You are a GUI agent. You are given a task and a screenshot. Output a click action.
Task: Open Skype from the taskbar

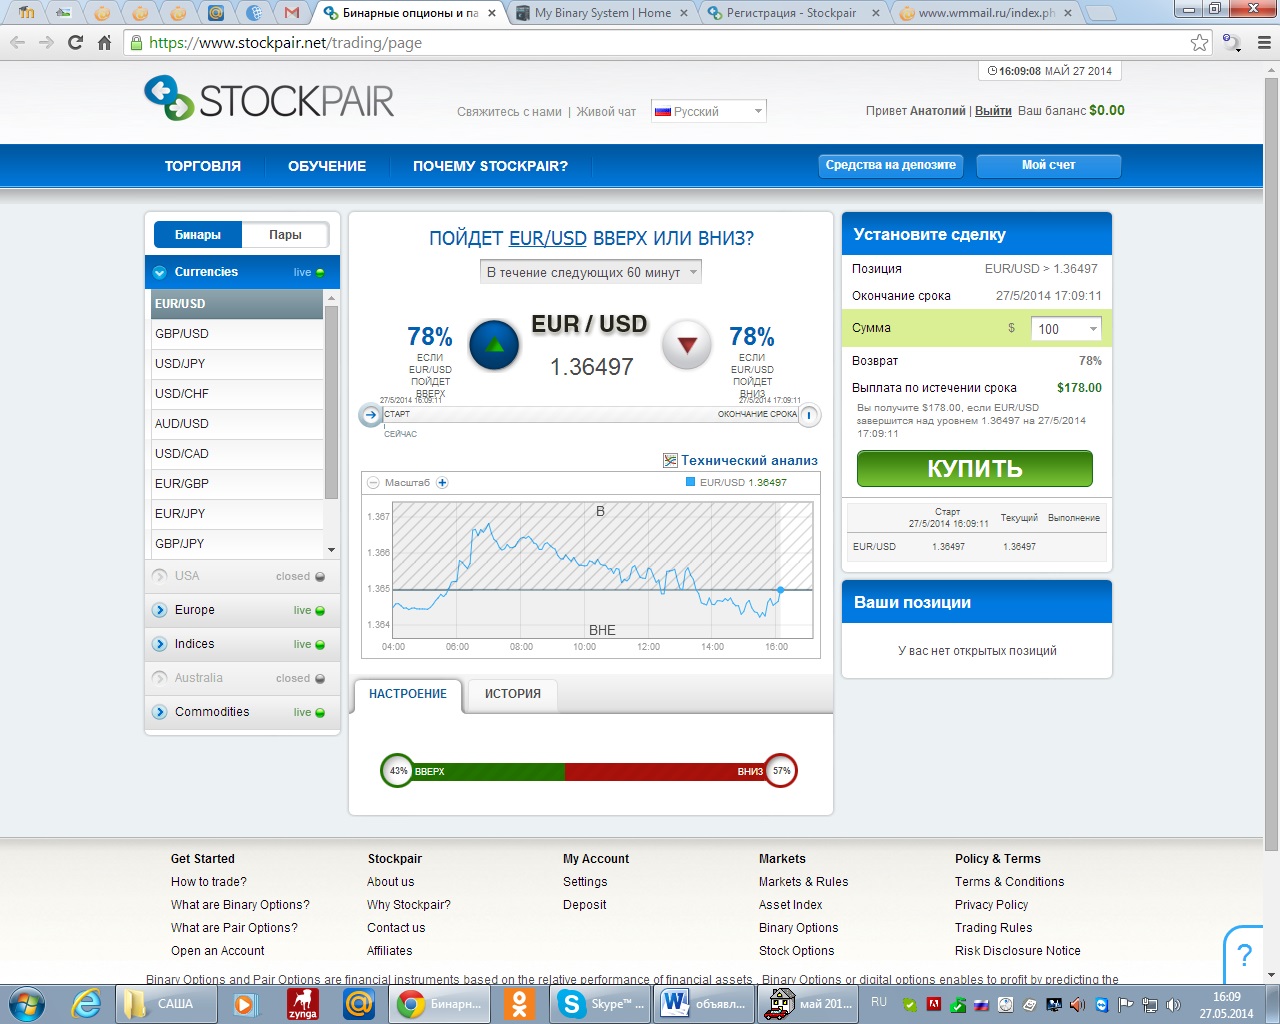tap(599, 1003)
